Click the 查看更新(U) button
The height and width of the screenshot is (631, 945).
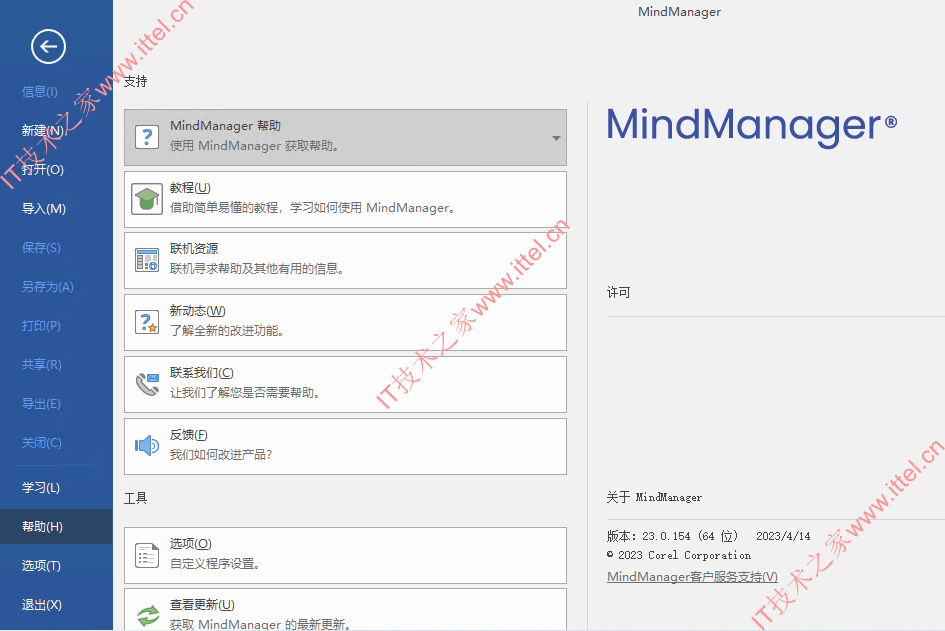[x=345, y=610]
